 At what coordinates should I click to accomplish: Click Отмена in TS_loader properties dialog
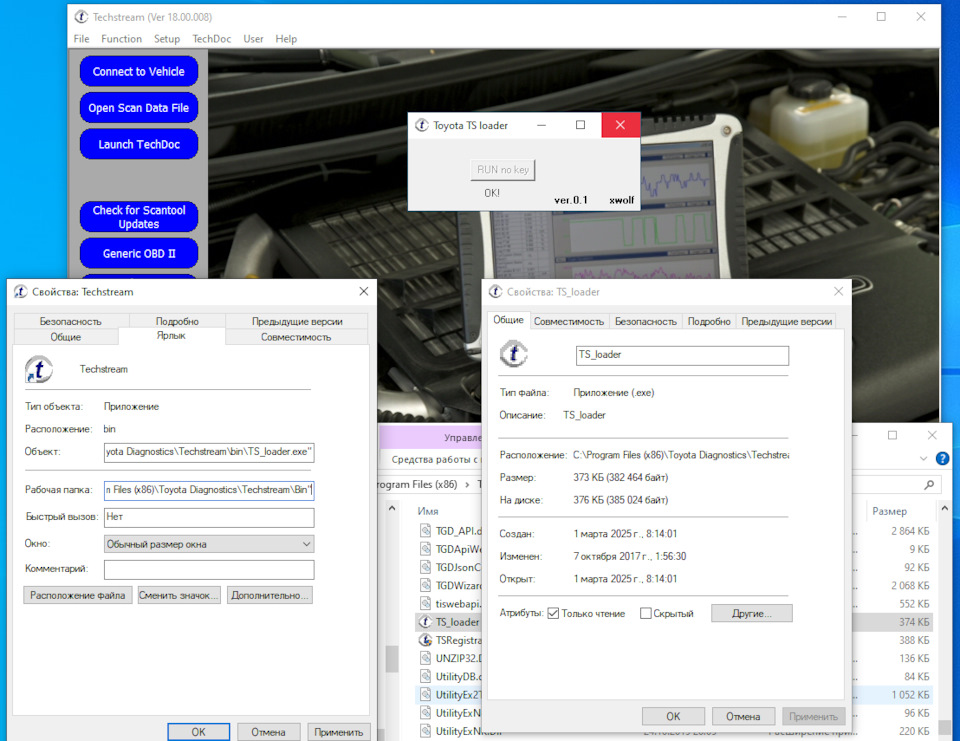pyautogui.click(x=743, y=716)
